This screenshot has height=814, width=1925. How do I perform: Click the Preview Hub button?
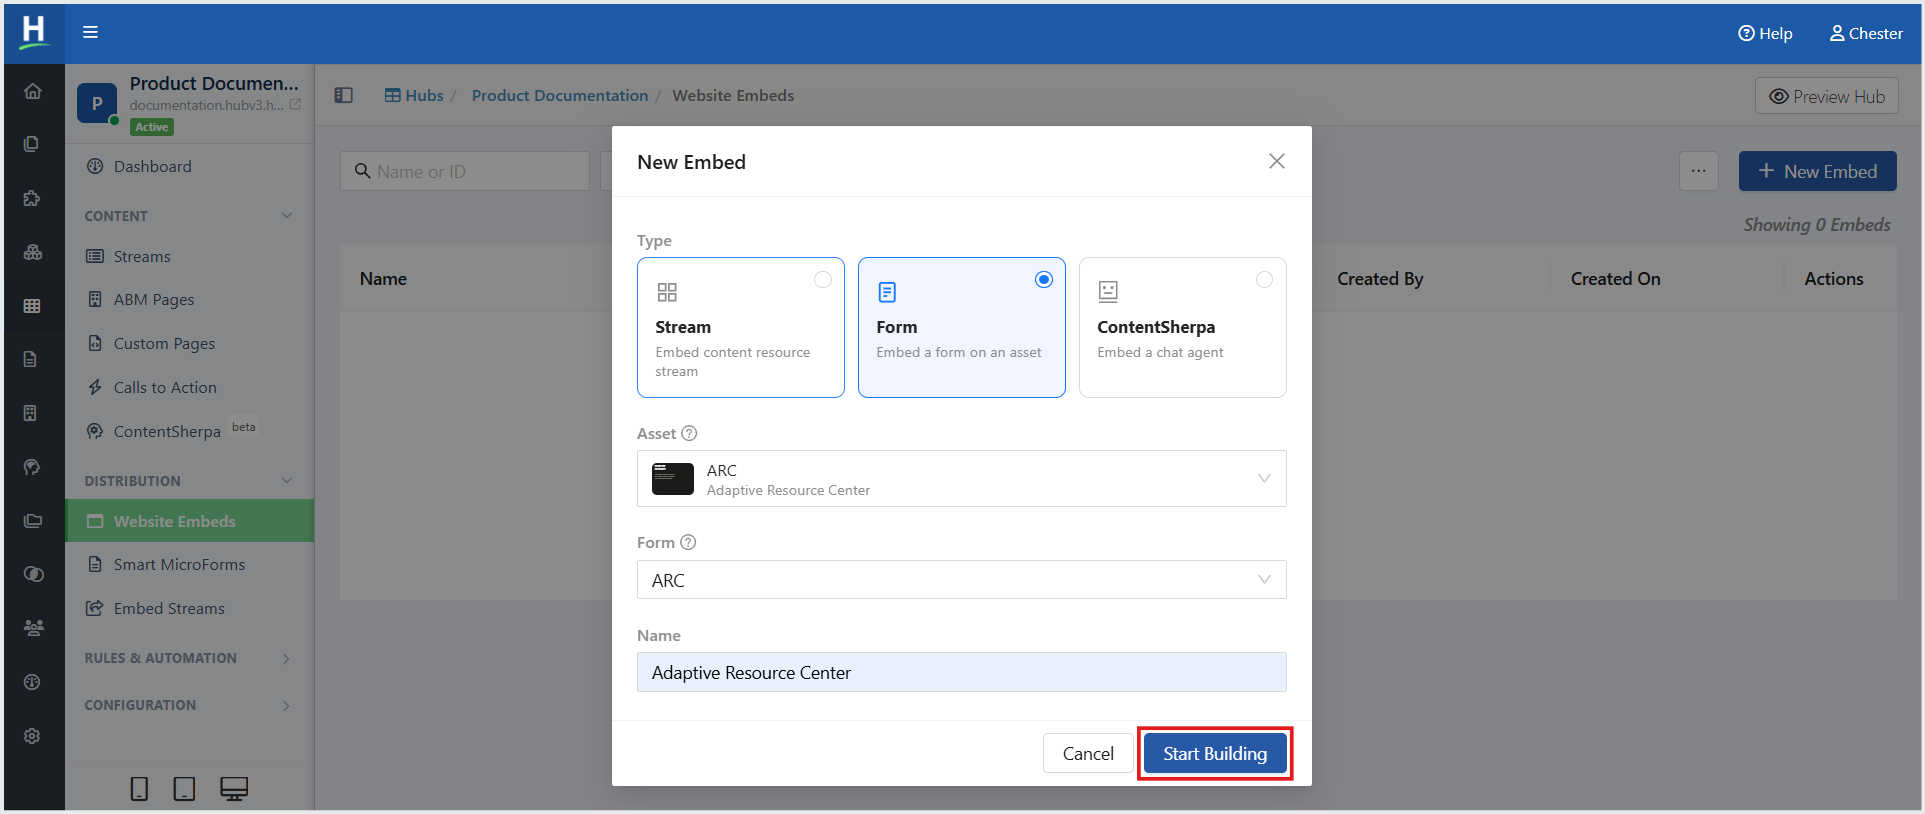tap(1827, 96)
